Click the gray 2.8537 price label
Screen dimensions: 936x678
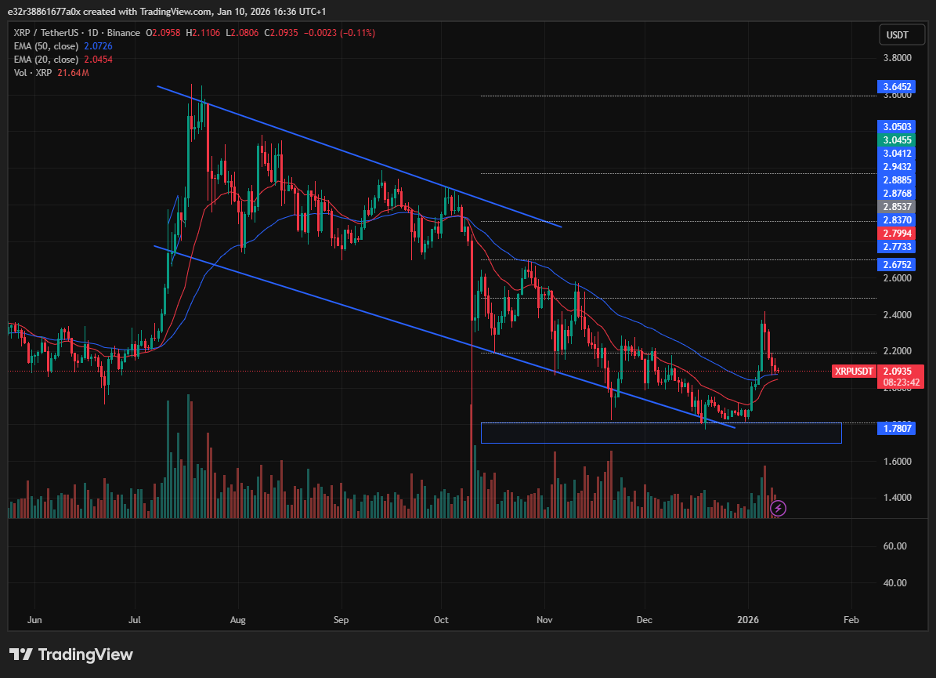click(897, 207)
